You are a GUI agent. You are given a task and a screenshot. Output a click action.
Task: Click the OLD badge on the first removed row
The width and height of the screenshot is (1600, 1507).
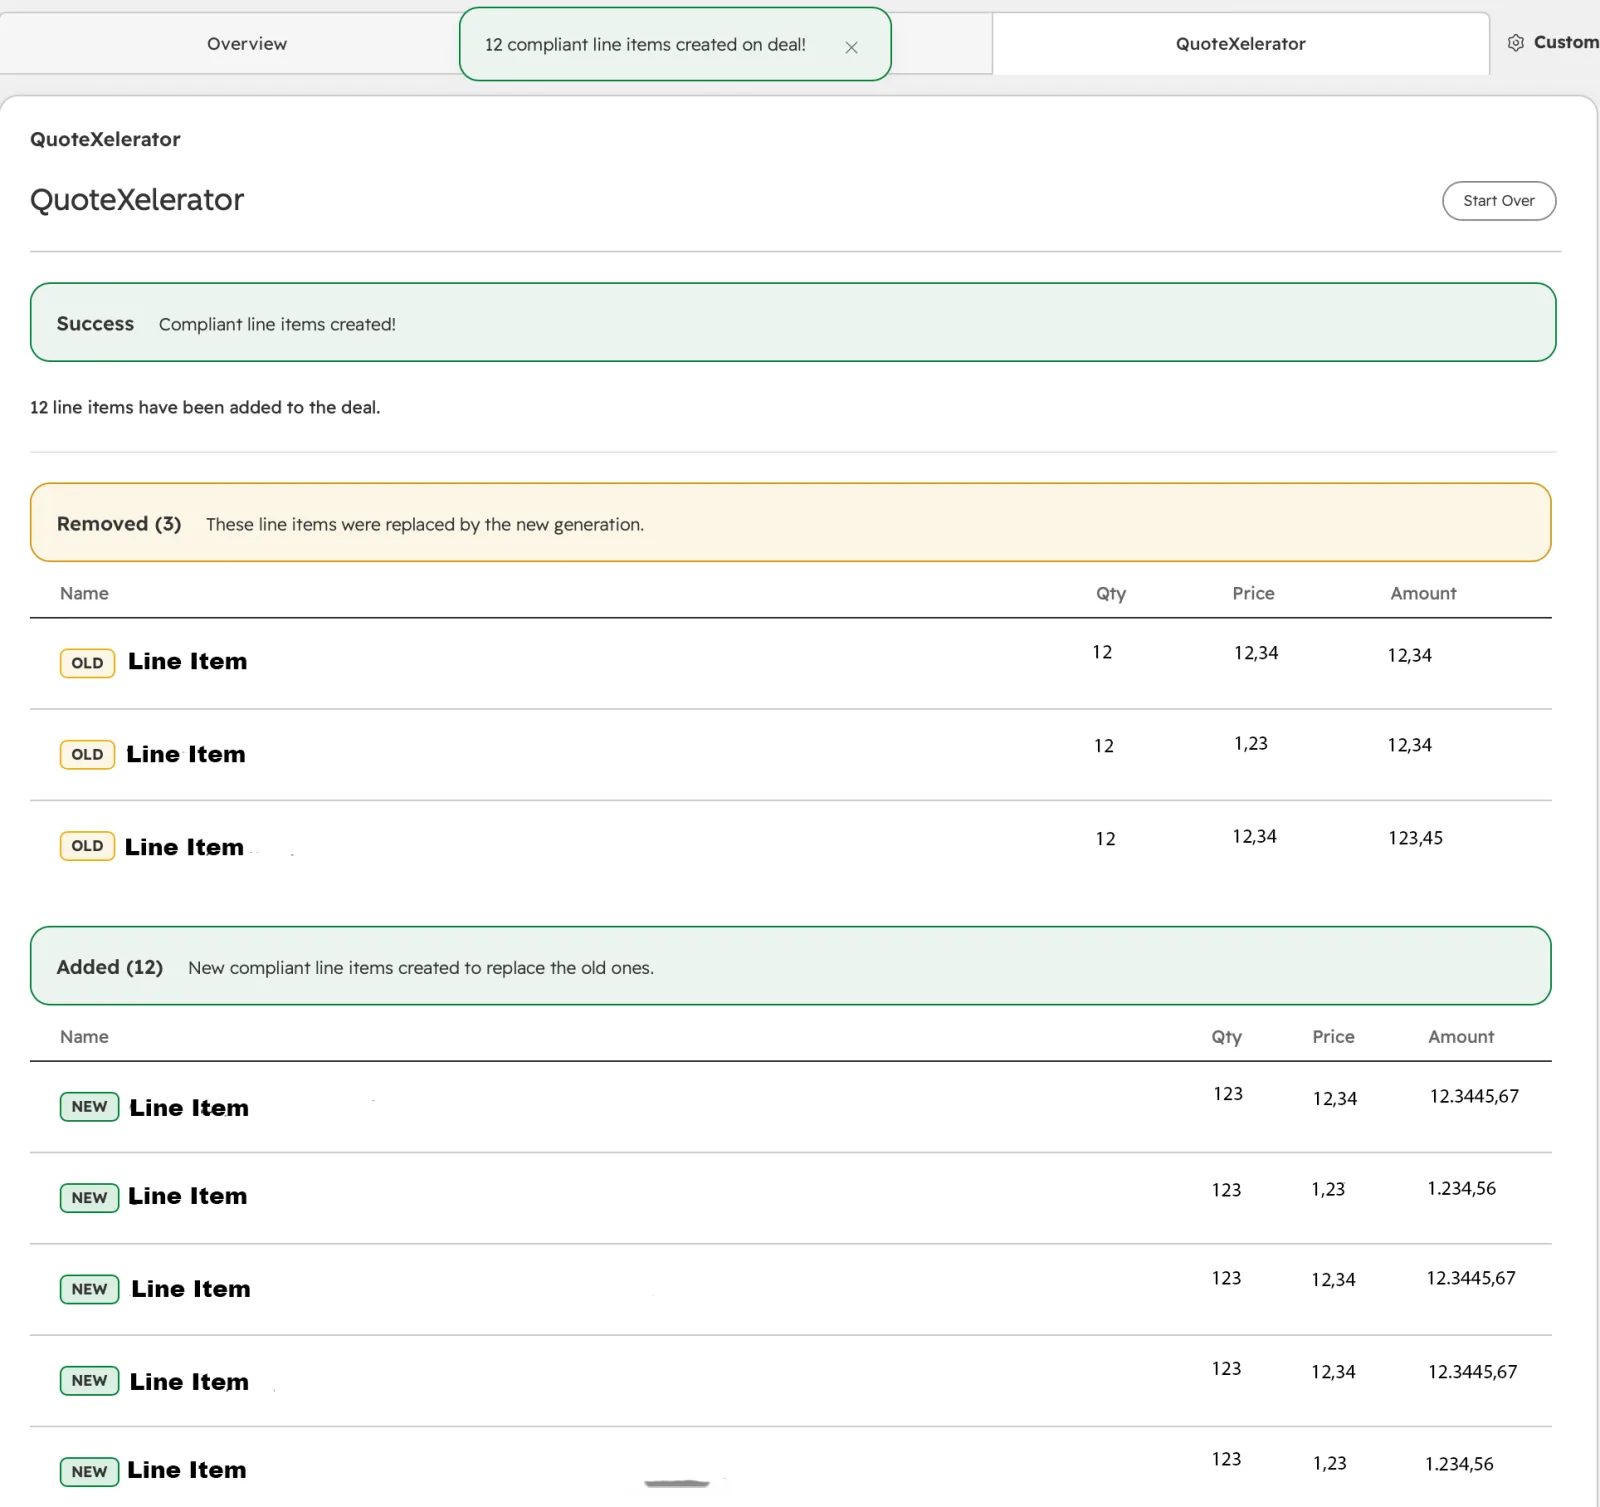coord(87,663)
